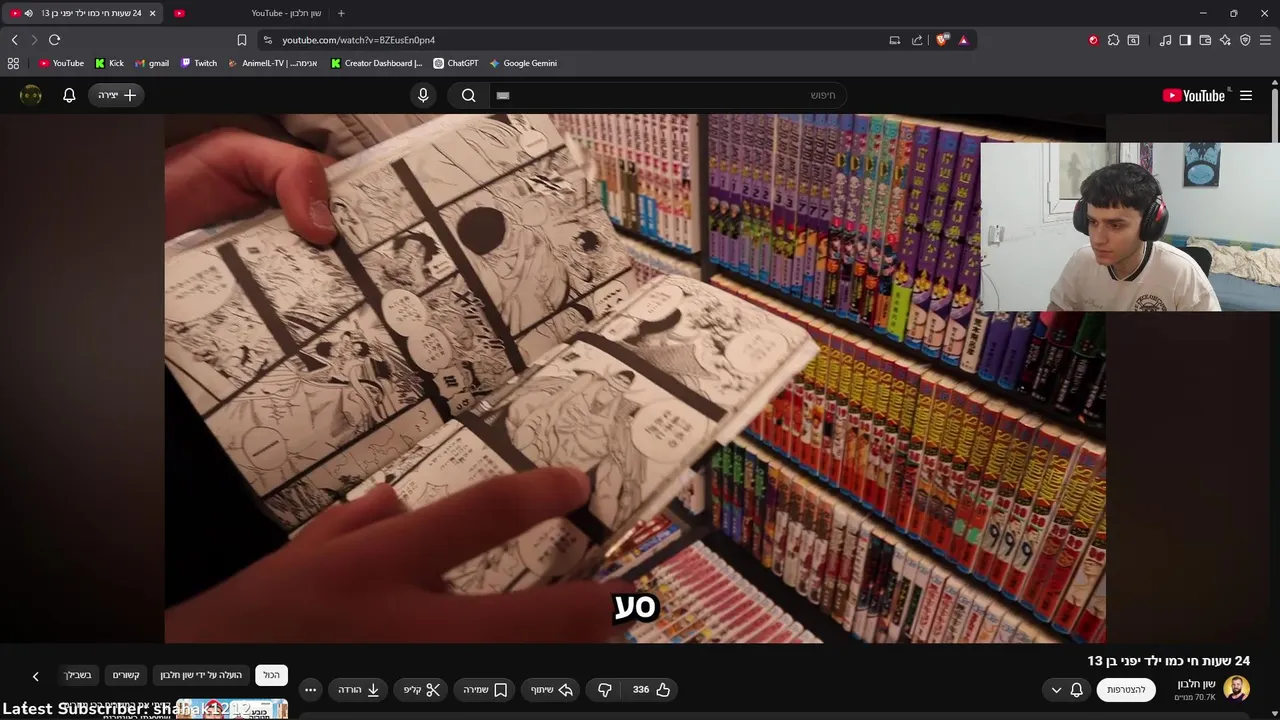The image size is (1280, 720).
Task: Open the ChatGPT bookmark
Action: 456,63
